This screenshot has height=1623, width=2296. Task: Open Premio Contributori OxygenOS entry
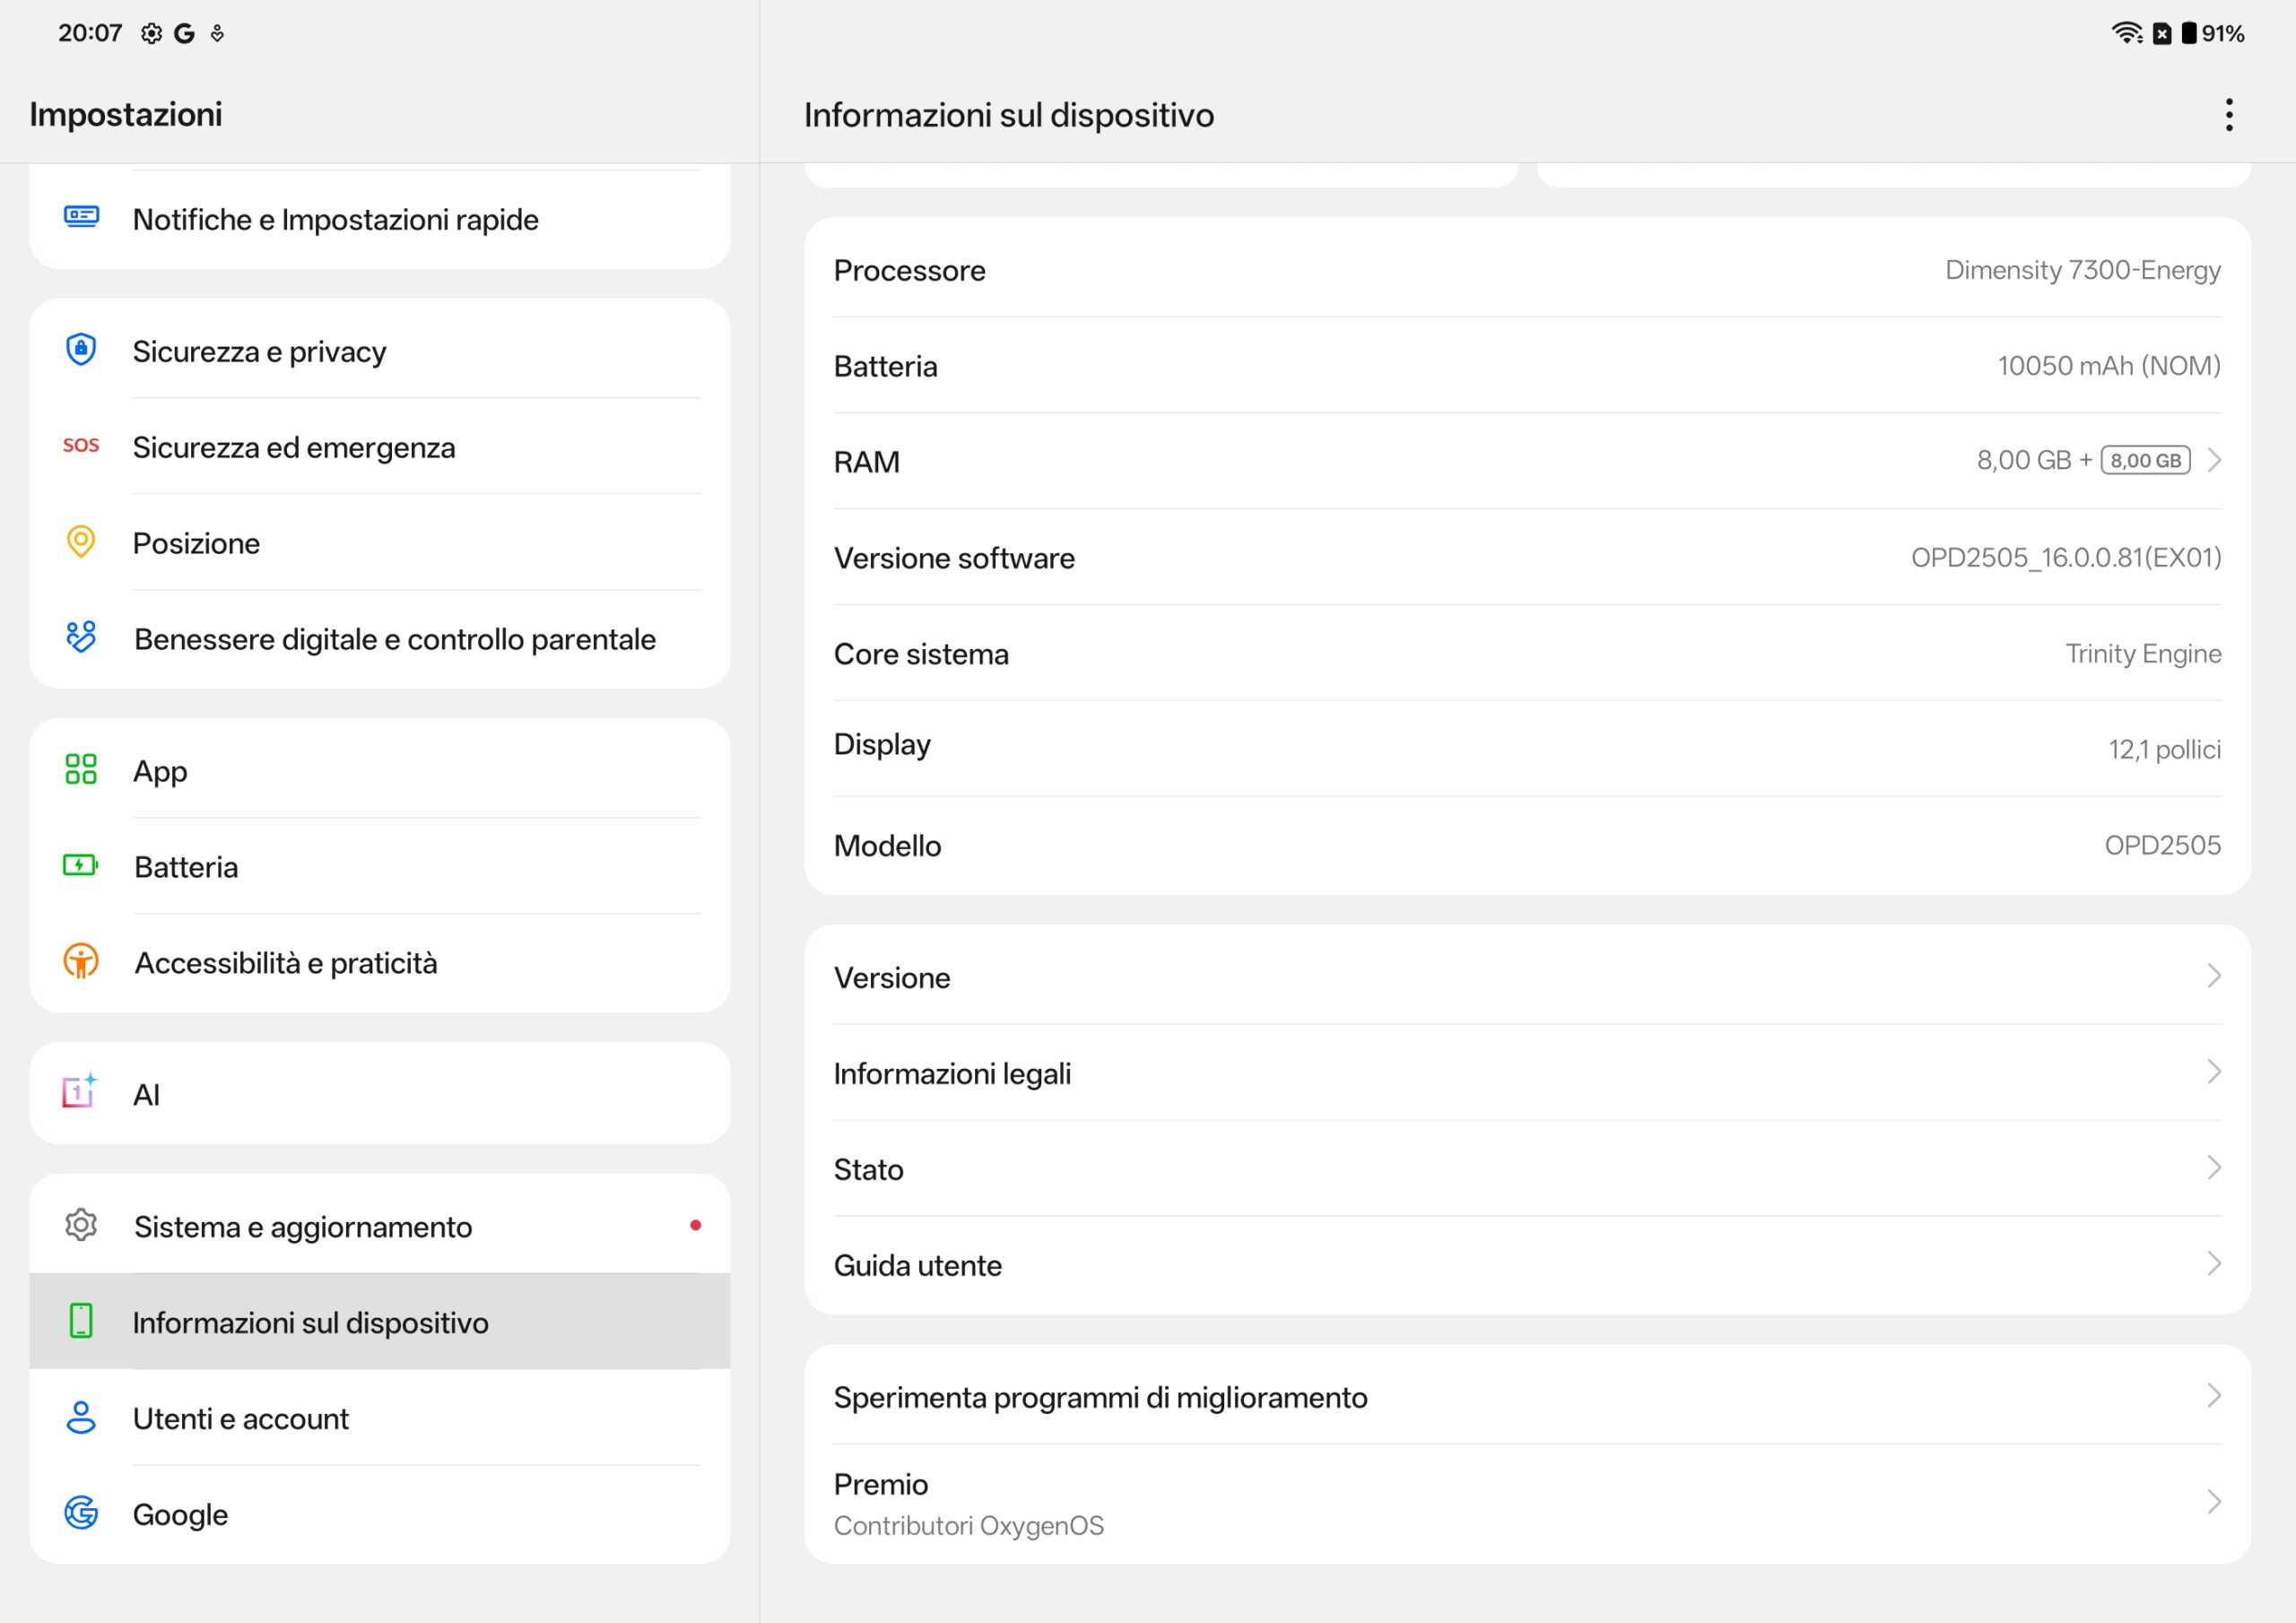point(968,1503)
